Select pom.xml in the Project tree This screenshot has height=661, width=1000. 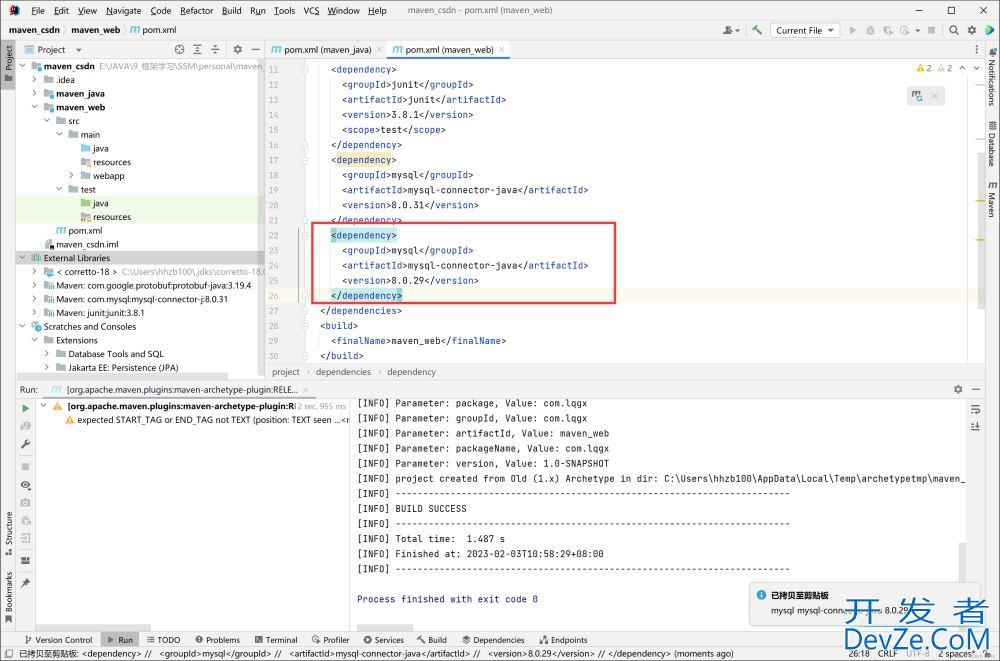[85, 230]
